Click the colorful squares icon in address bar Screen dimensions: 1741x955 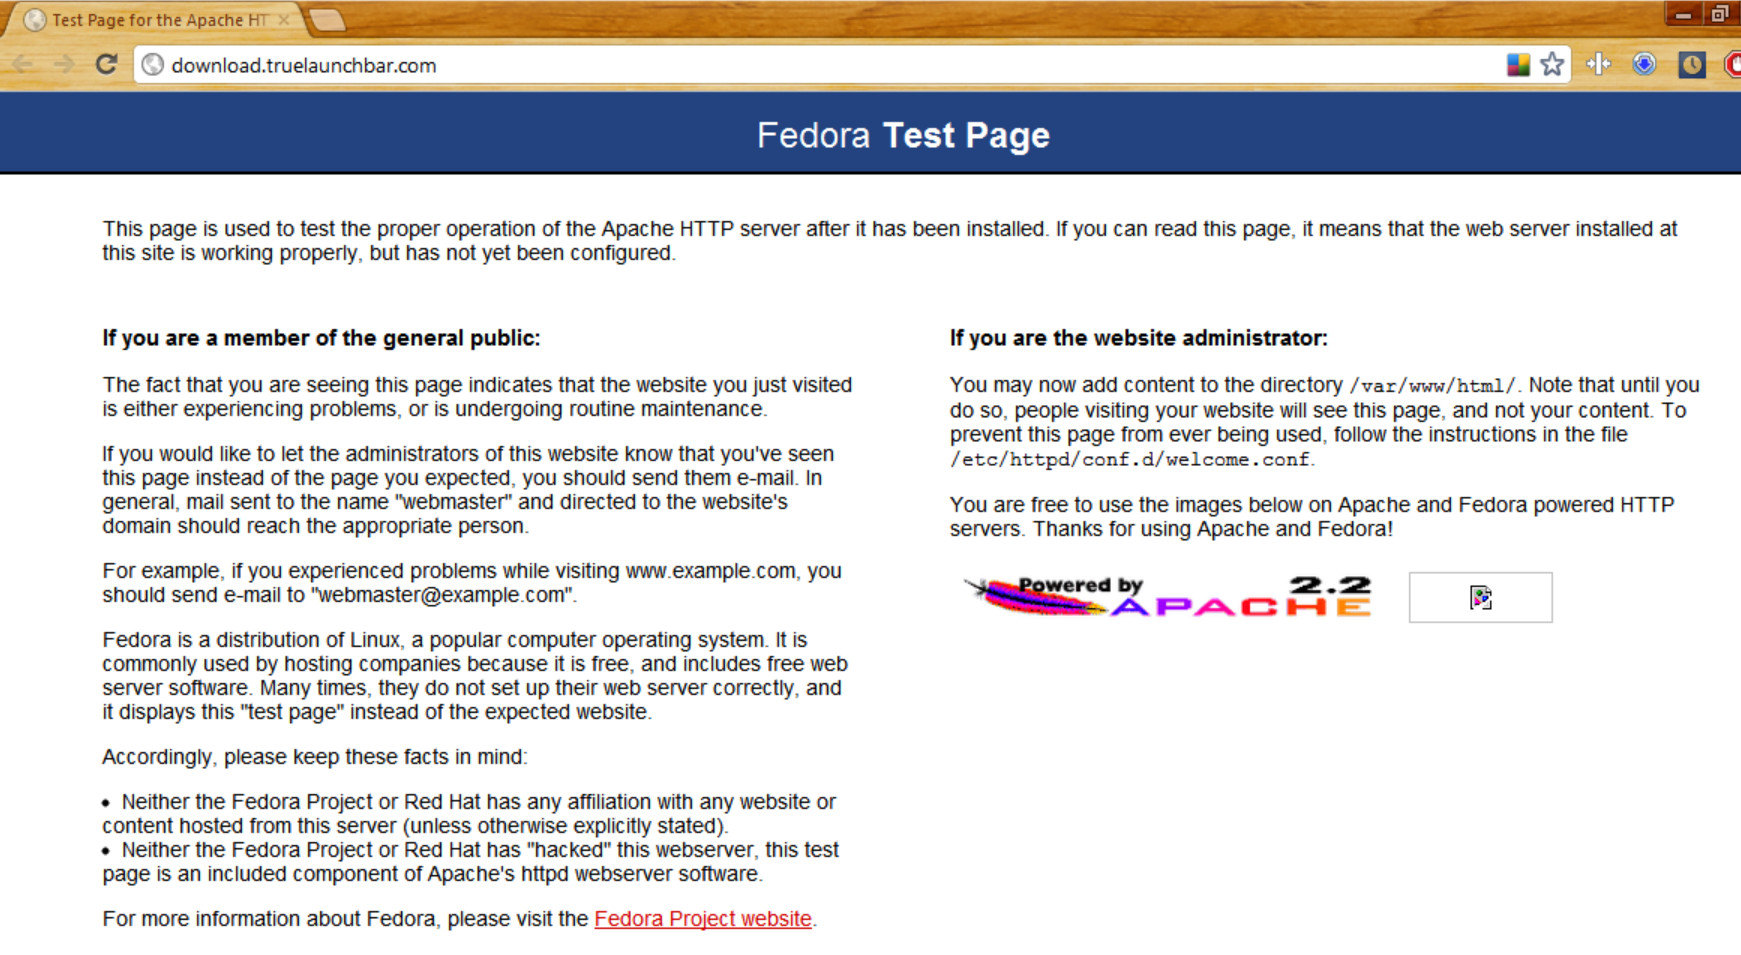click(x=1517, y=65)
